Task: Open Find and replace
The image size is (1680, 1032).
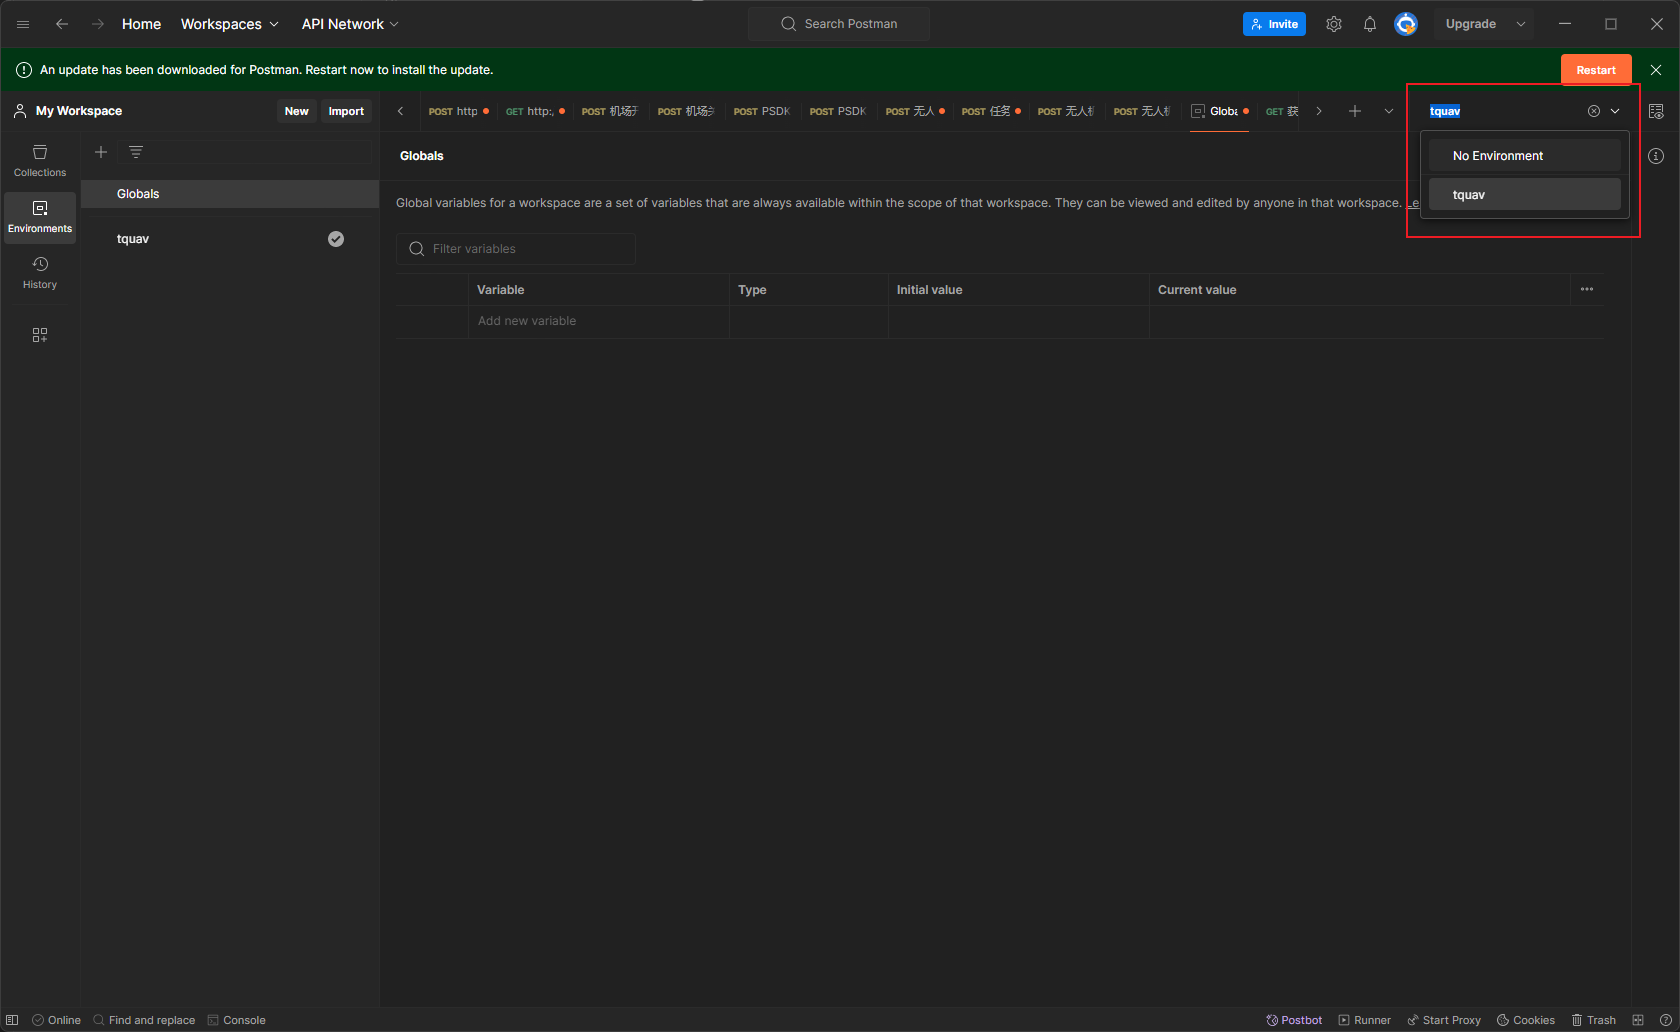Action: point(144,1020)
